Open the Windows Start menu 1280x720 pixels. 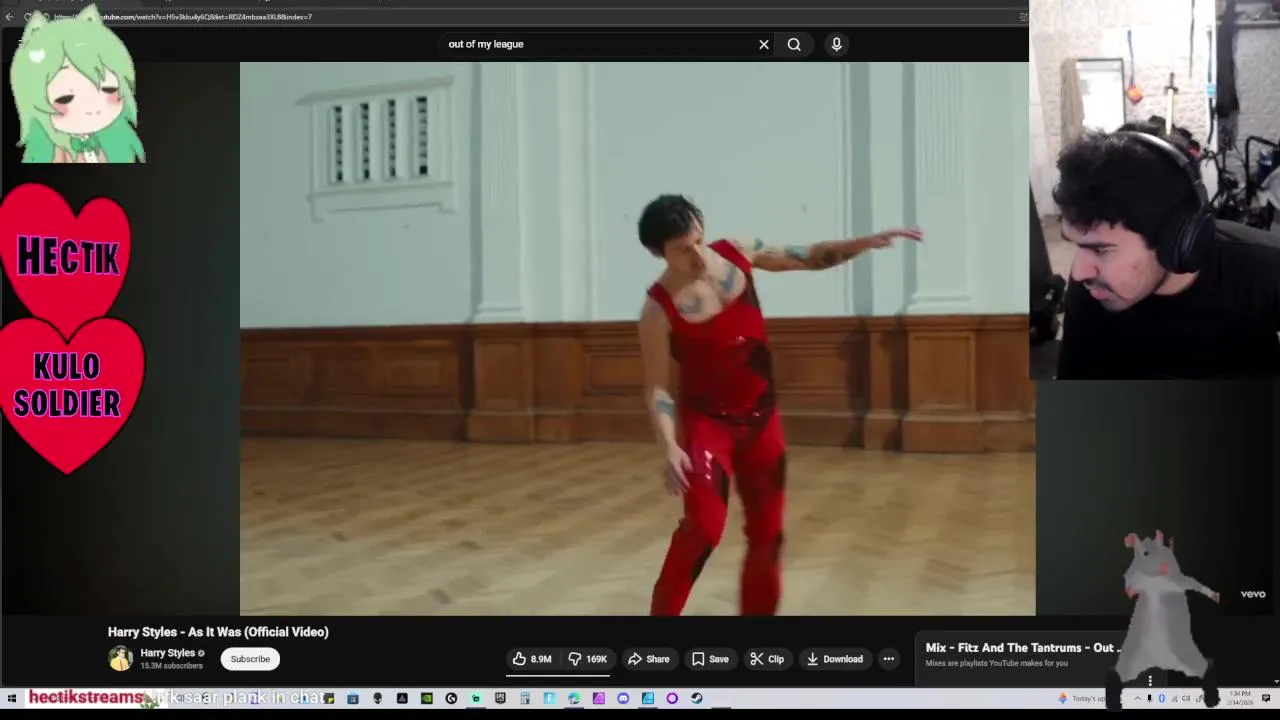11,698
